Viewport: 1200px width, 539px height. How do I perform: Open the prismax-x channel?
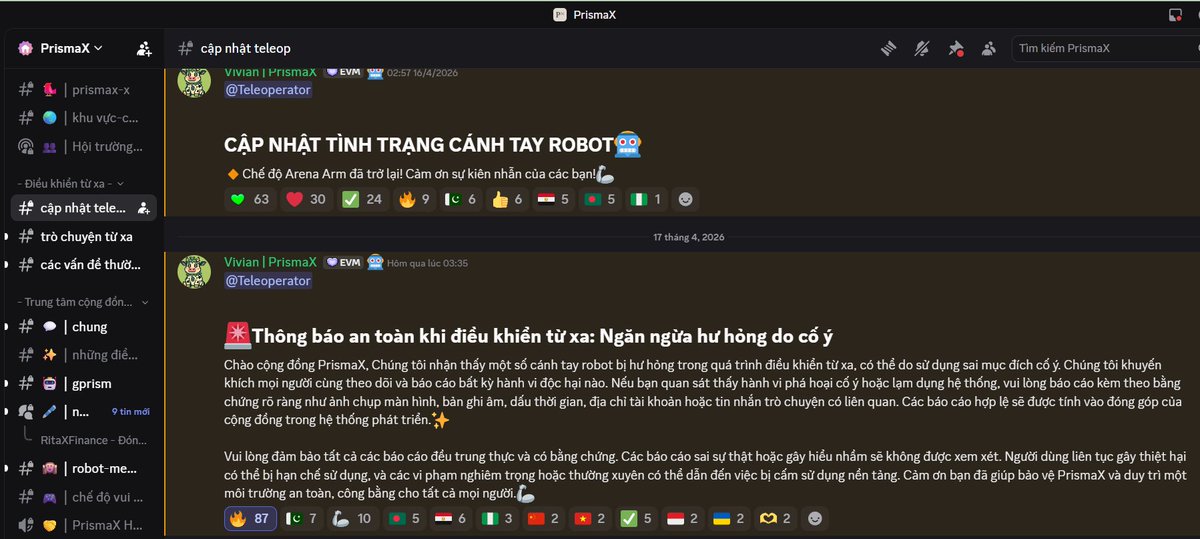[84, 89]
